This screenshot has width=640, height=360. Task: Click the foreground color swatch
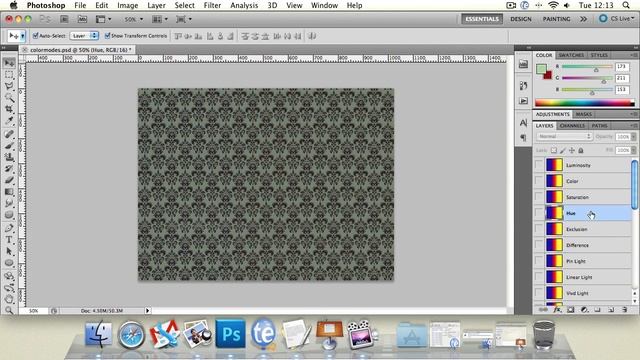pyautogui.click(x=541, y=68)
